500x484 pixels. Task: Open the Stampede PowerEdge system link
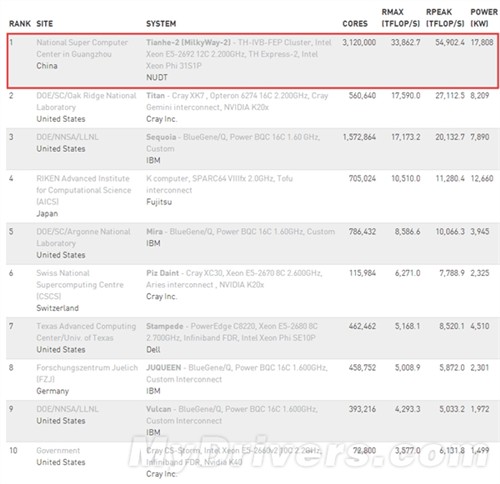point(232,332)
